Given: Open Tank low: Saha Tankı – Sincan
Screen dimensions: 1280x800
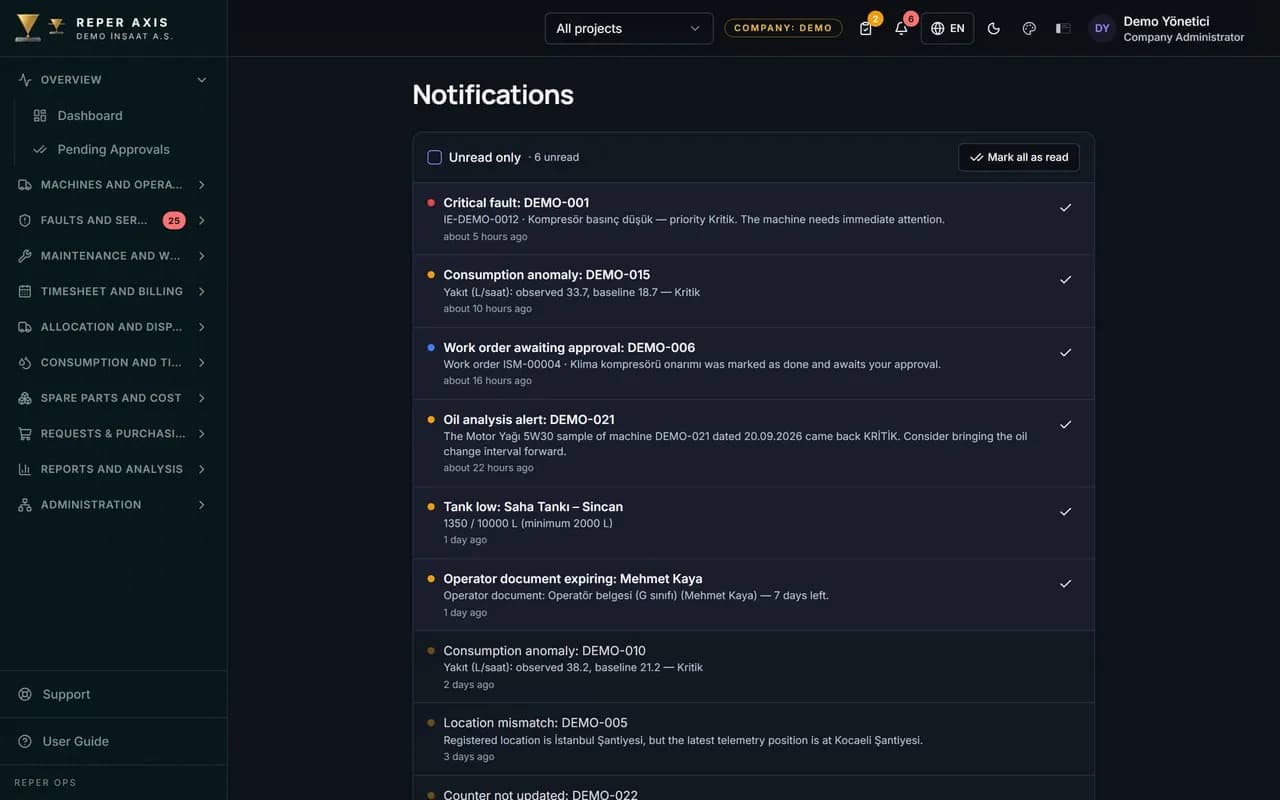Looking at the screenshot, I should tap(533, 507).
